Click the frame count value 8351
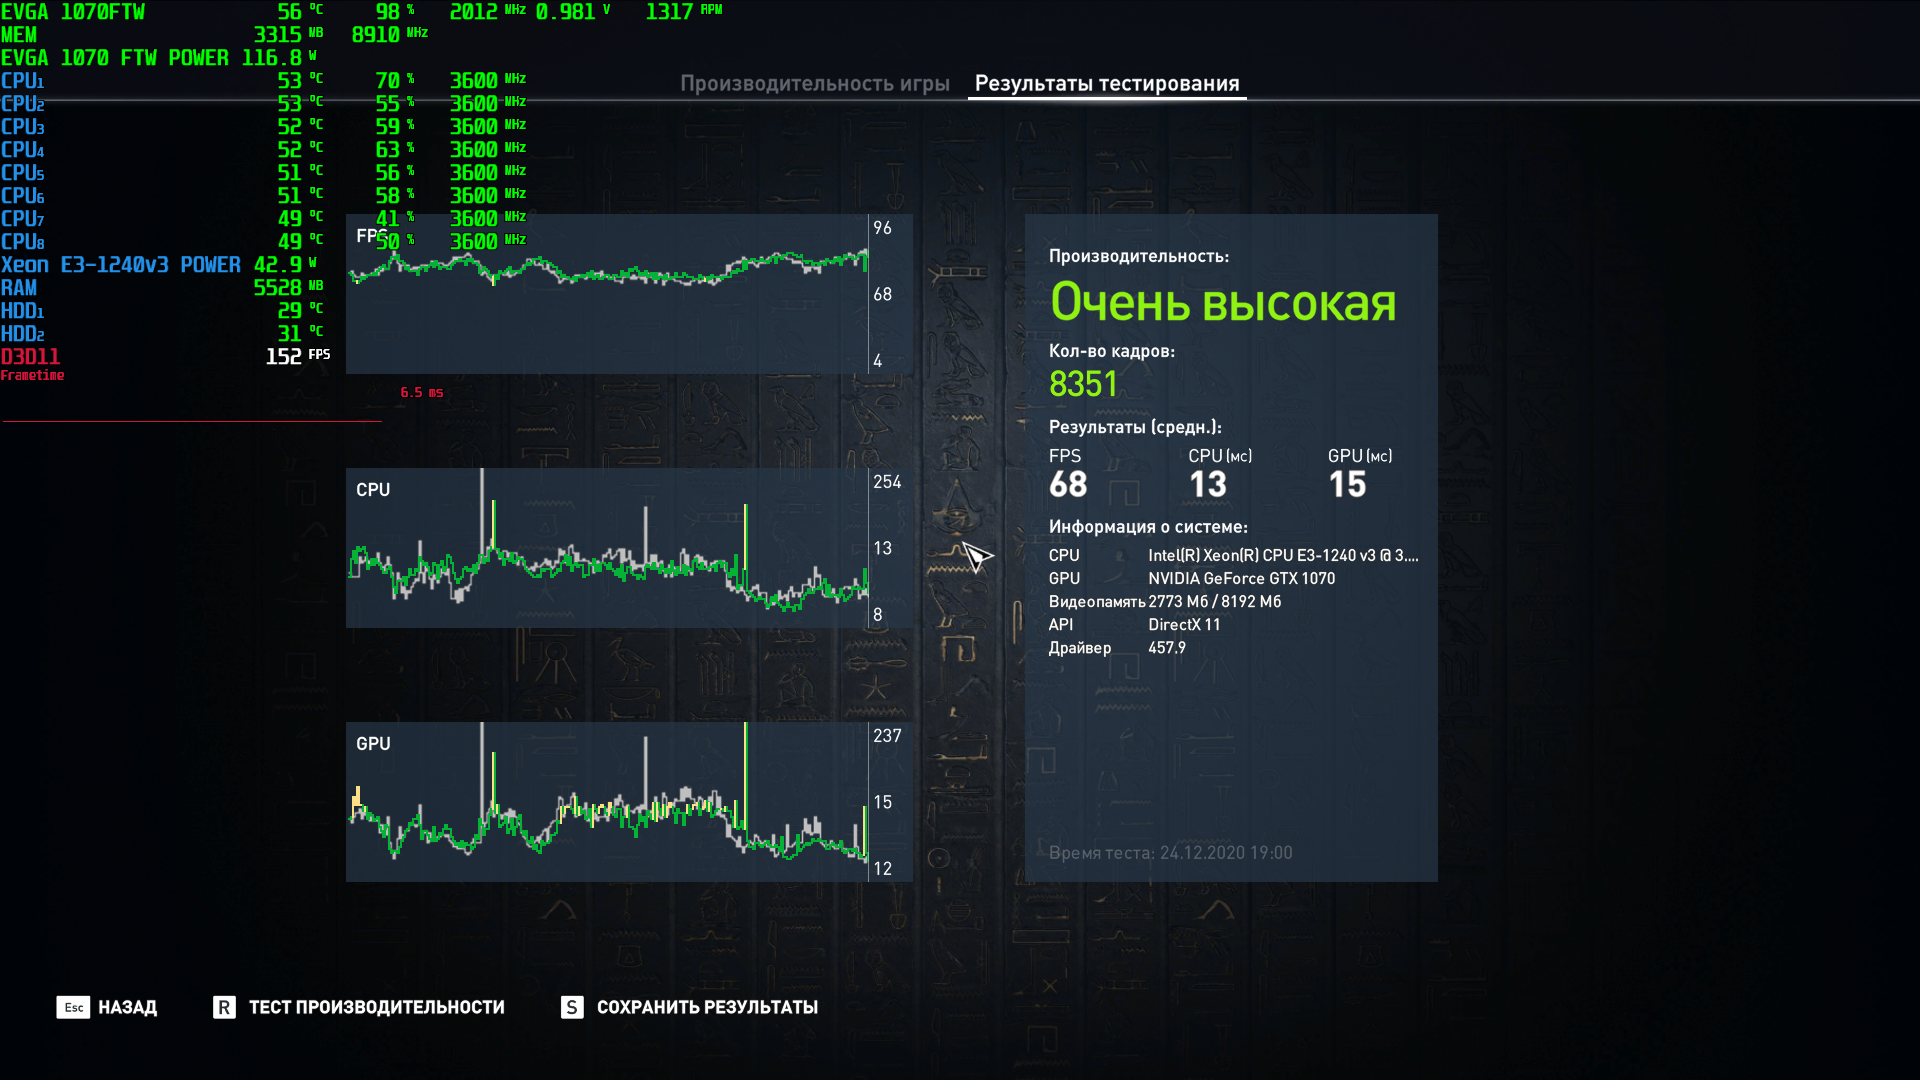Screen dimensions: 1920x1080 tap(1083, 384)
